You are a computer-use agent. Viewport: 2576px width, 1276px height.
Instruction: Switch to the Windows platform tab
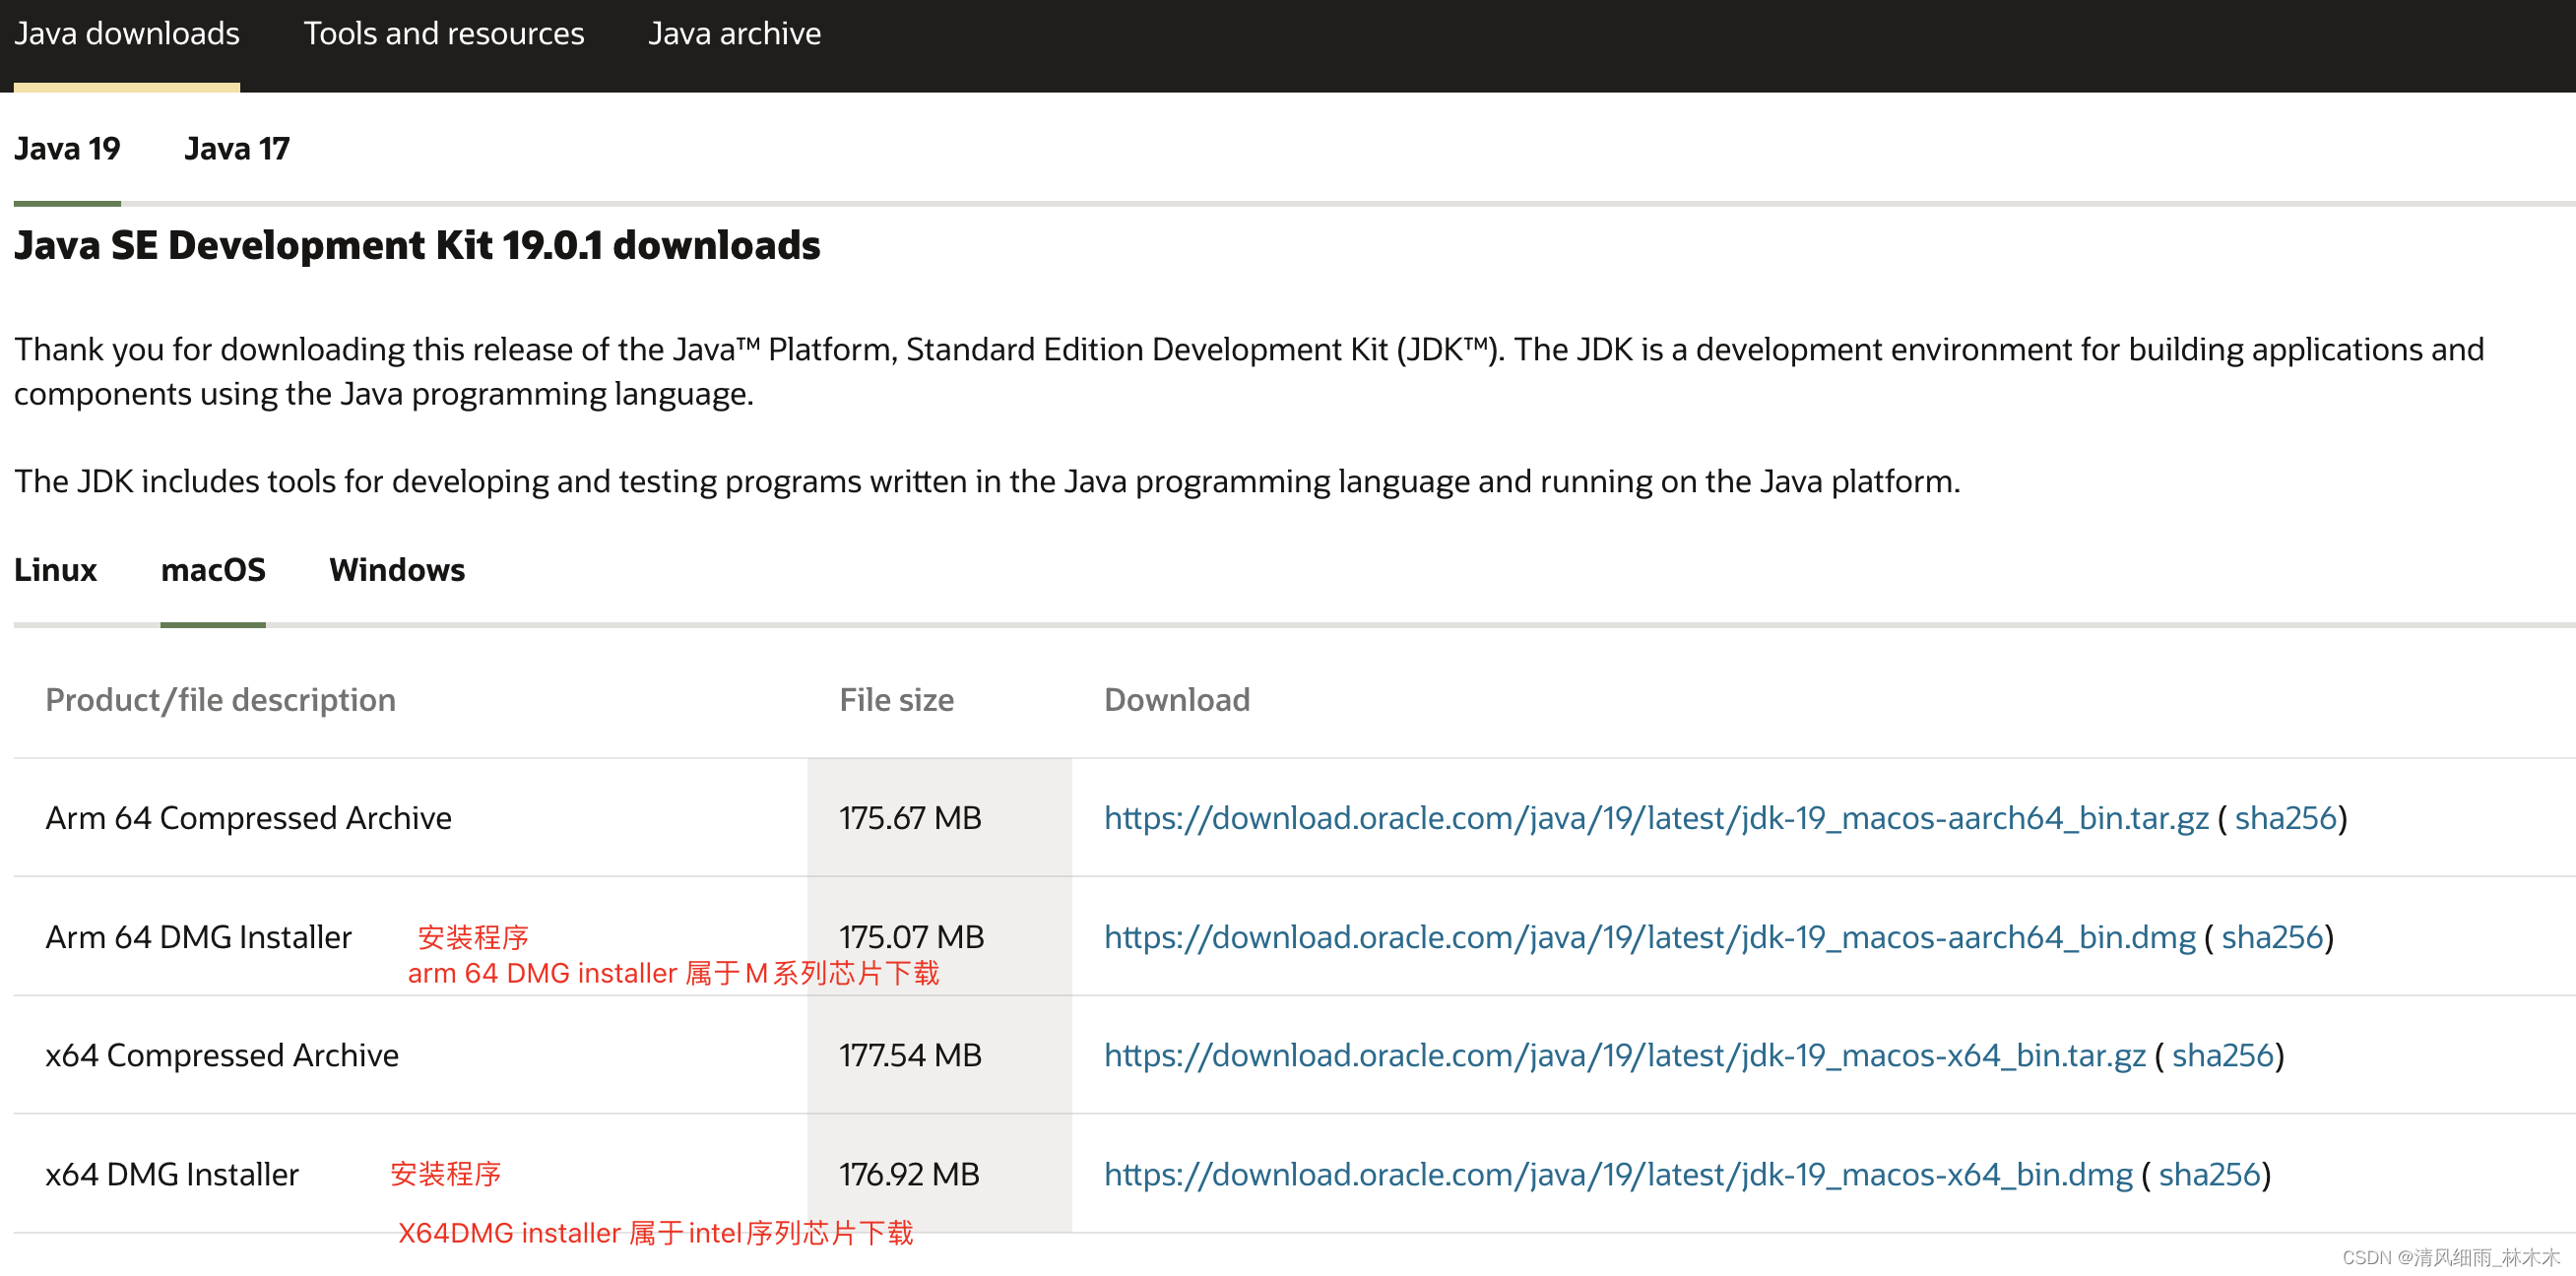[397, 570]
